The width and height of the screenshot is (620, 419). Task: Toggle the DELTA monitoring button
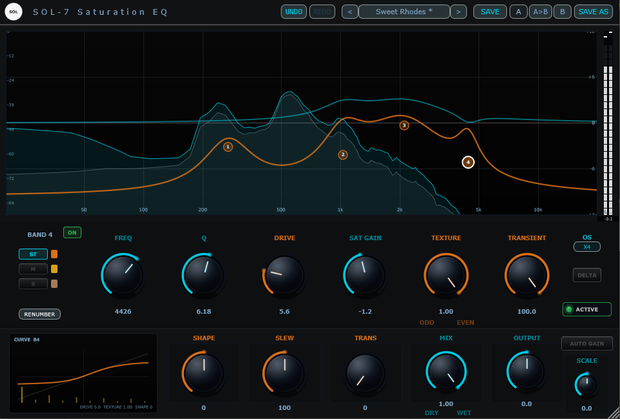coord(587,275)
